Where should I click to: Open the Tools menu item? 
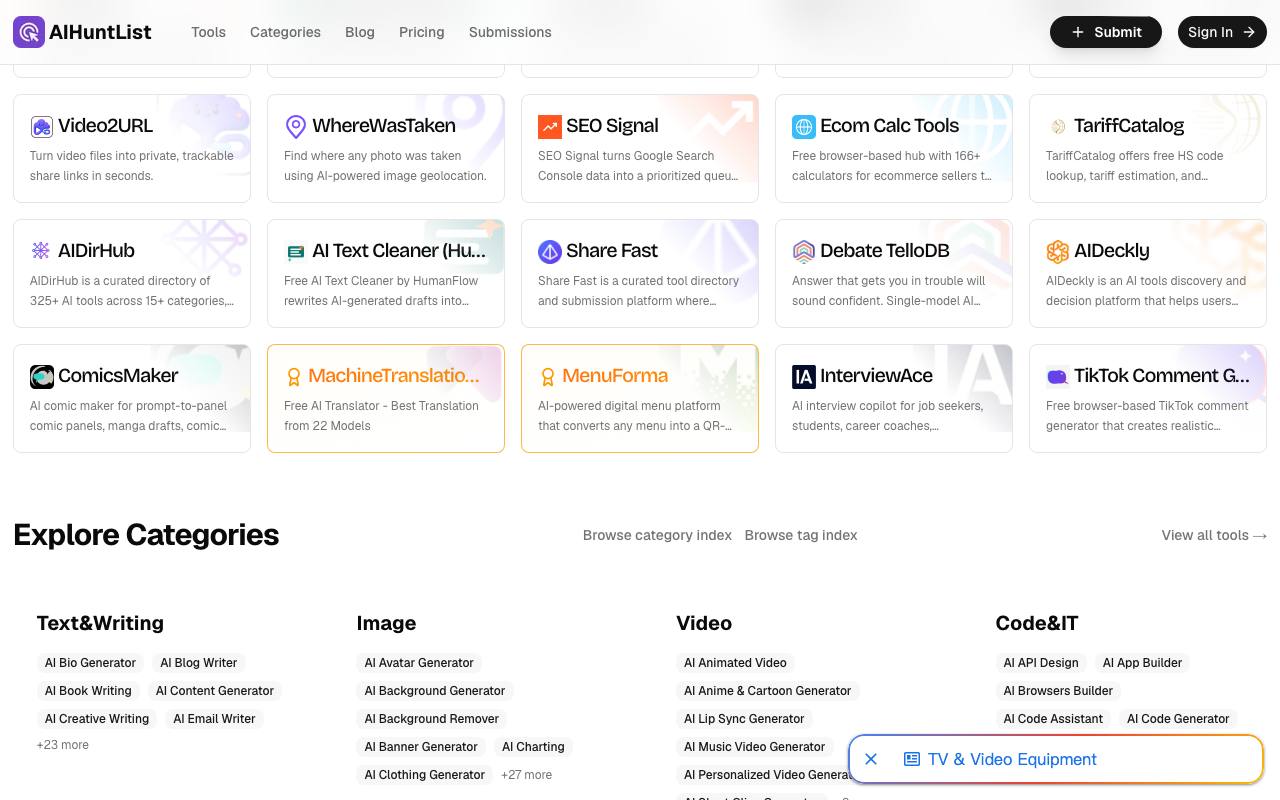(x=209, y=32)
